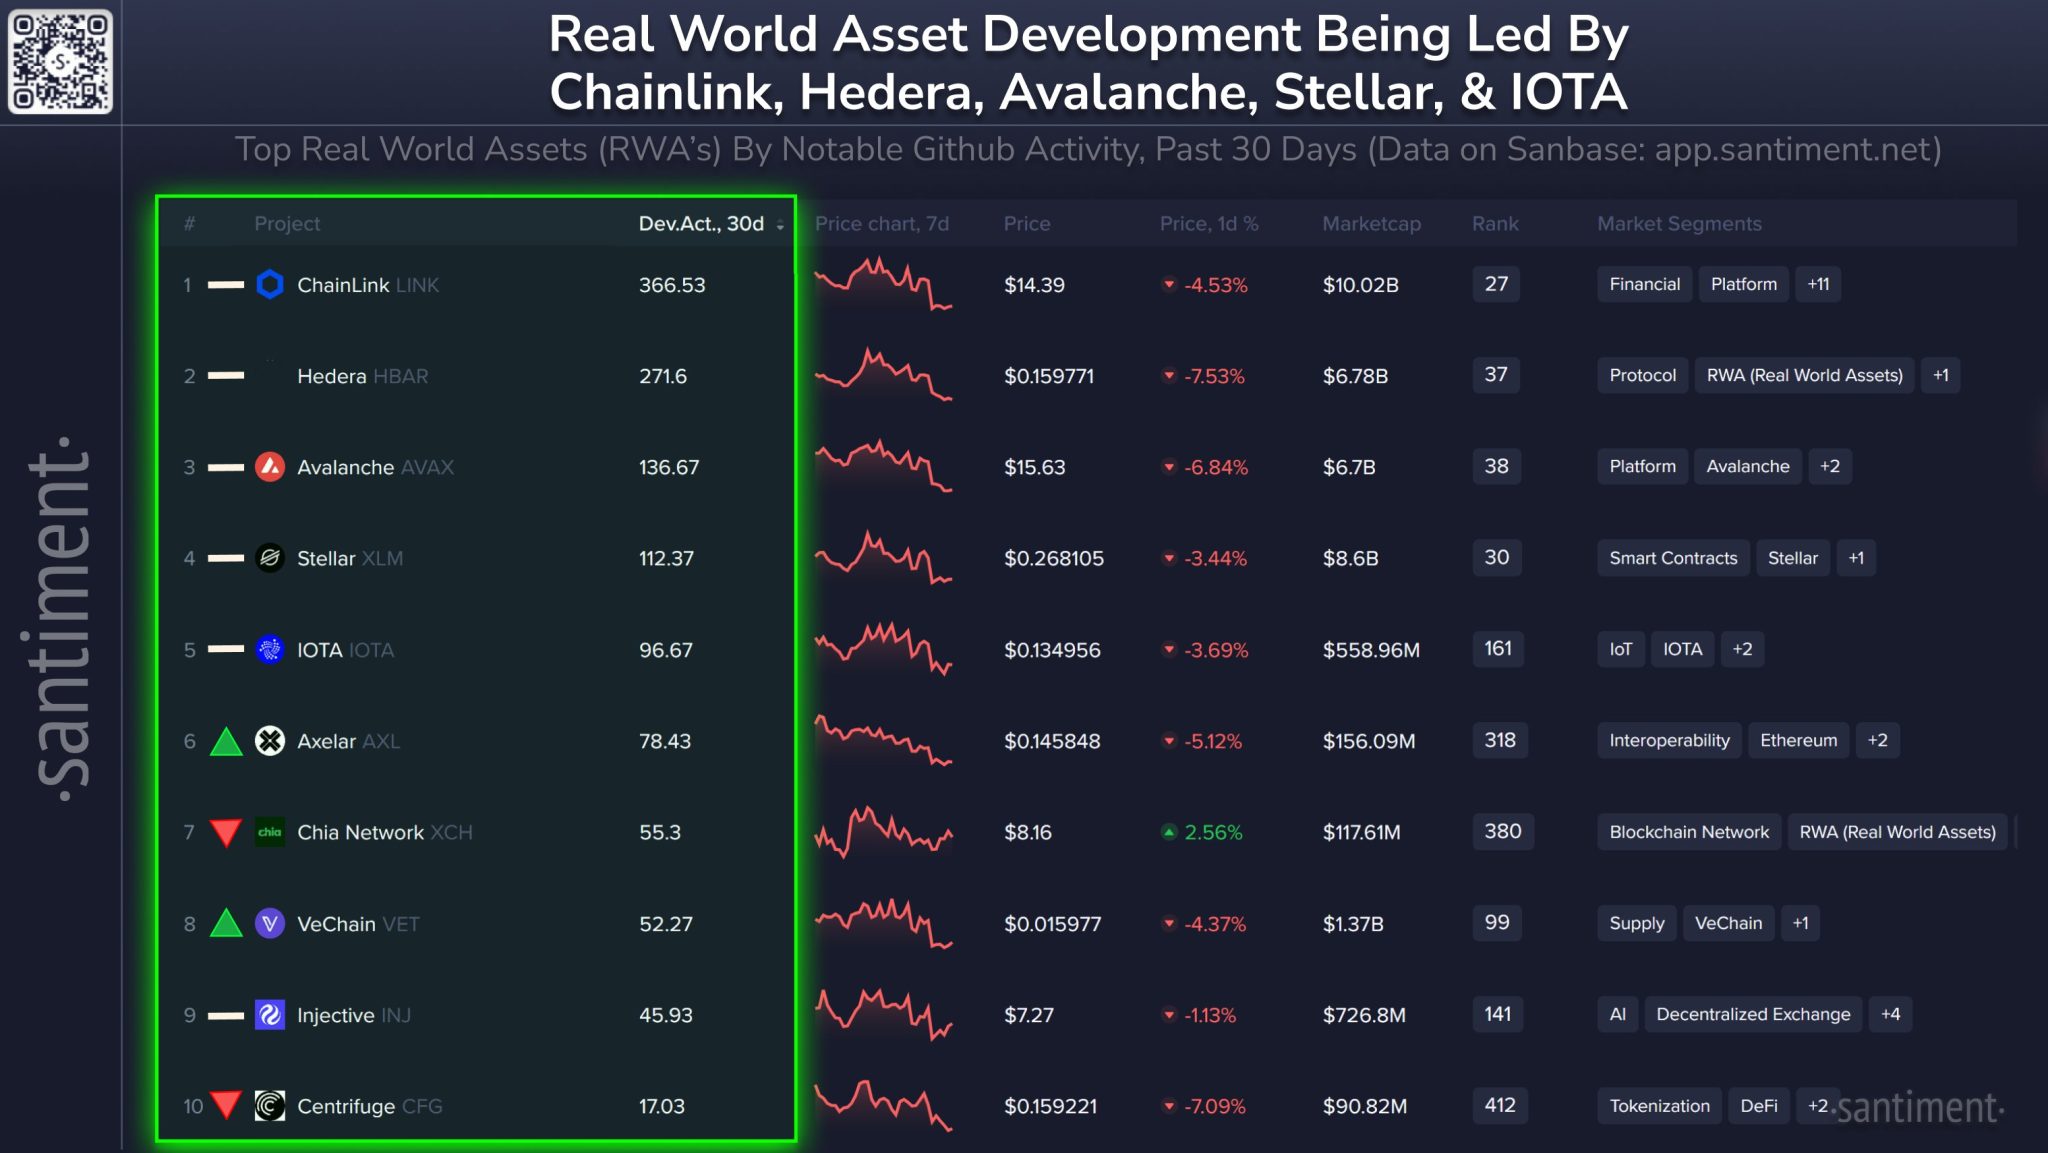This screenshot has width=2048, height=1153.
Task: Click the Avalanche red logo icon
Action: click(270, 467)
